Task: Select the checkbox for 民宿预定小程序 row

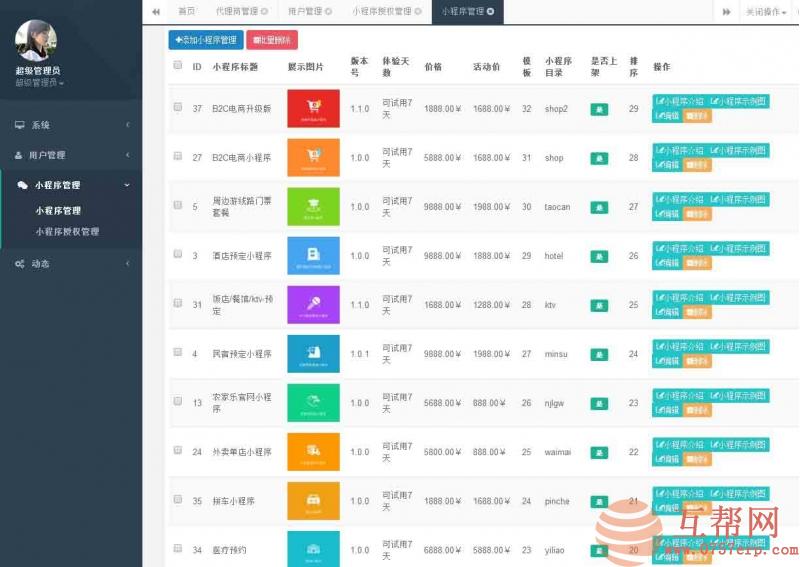Action: tap(178, 353)
